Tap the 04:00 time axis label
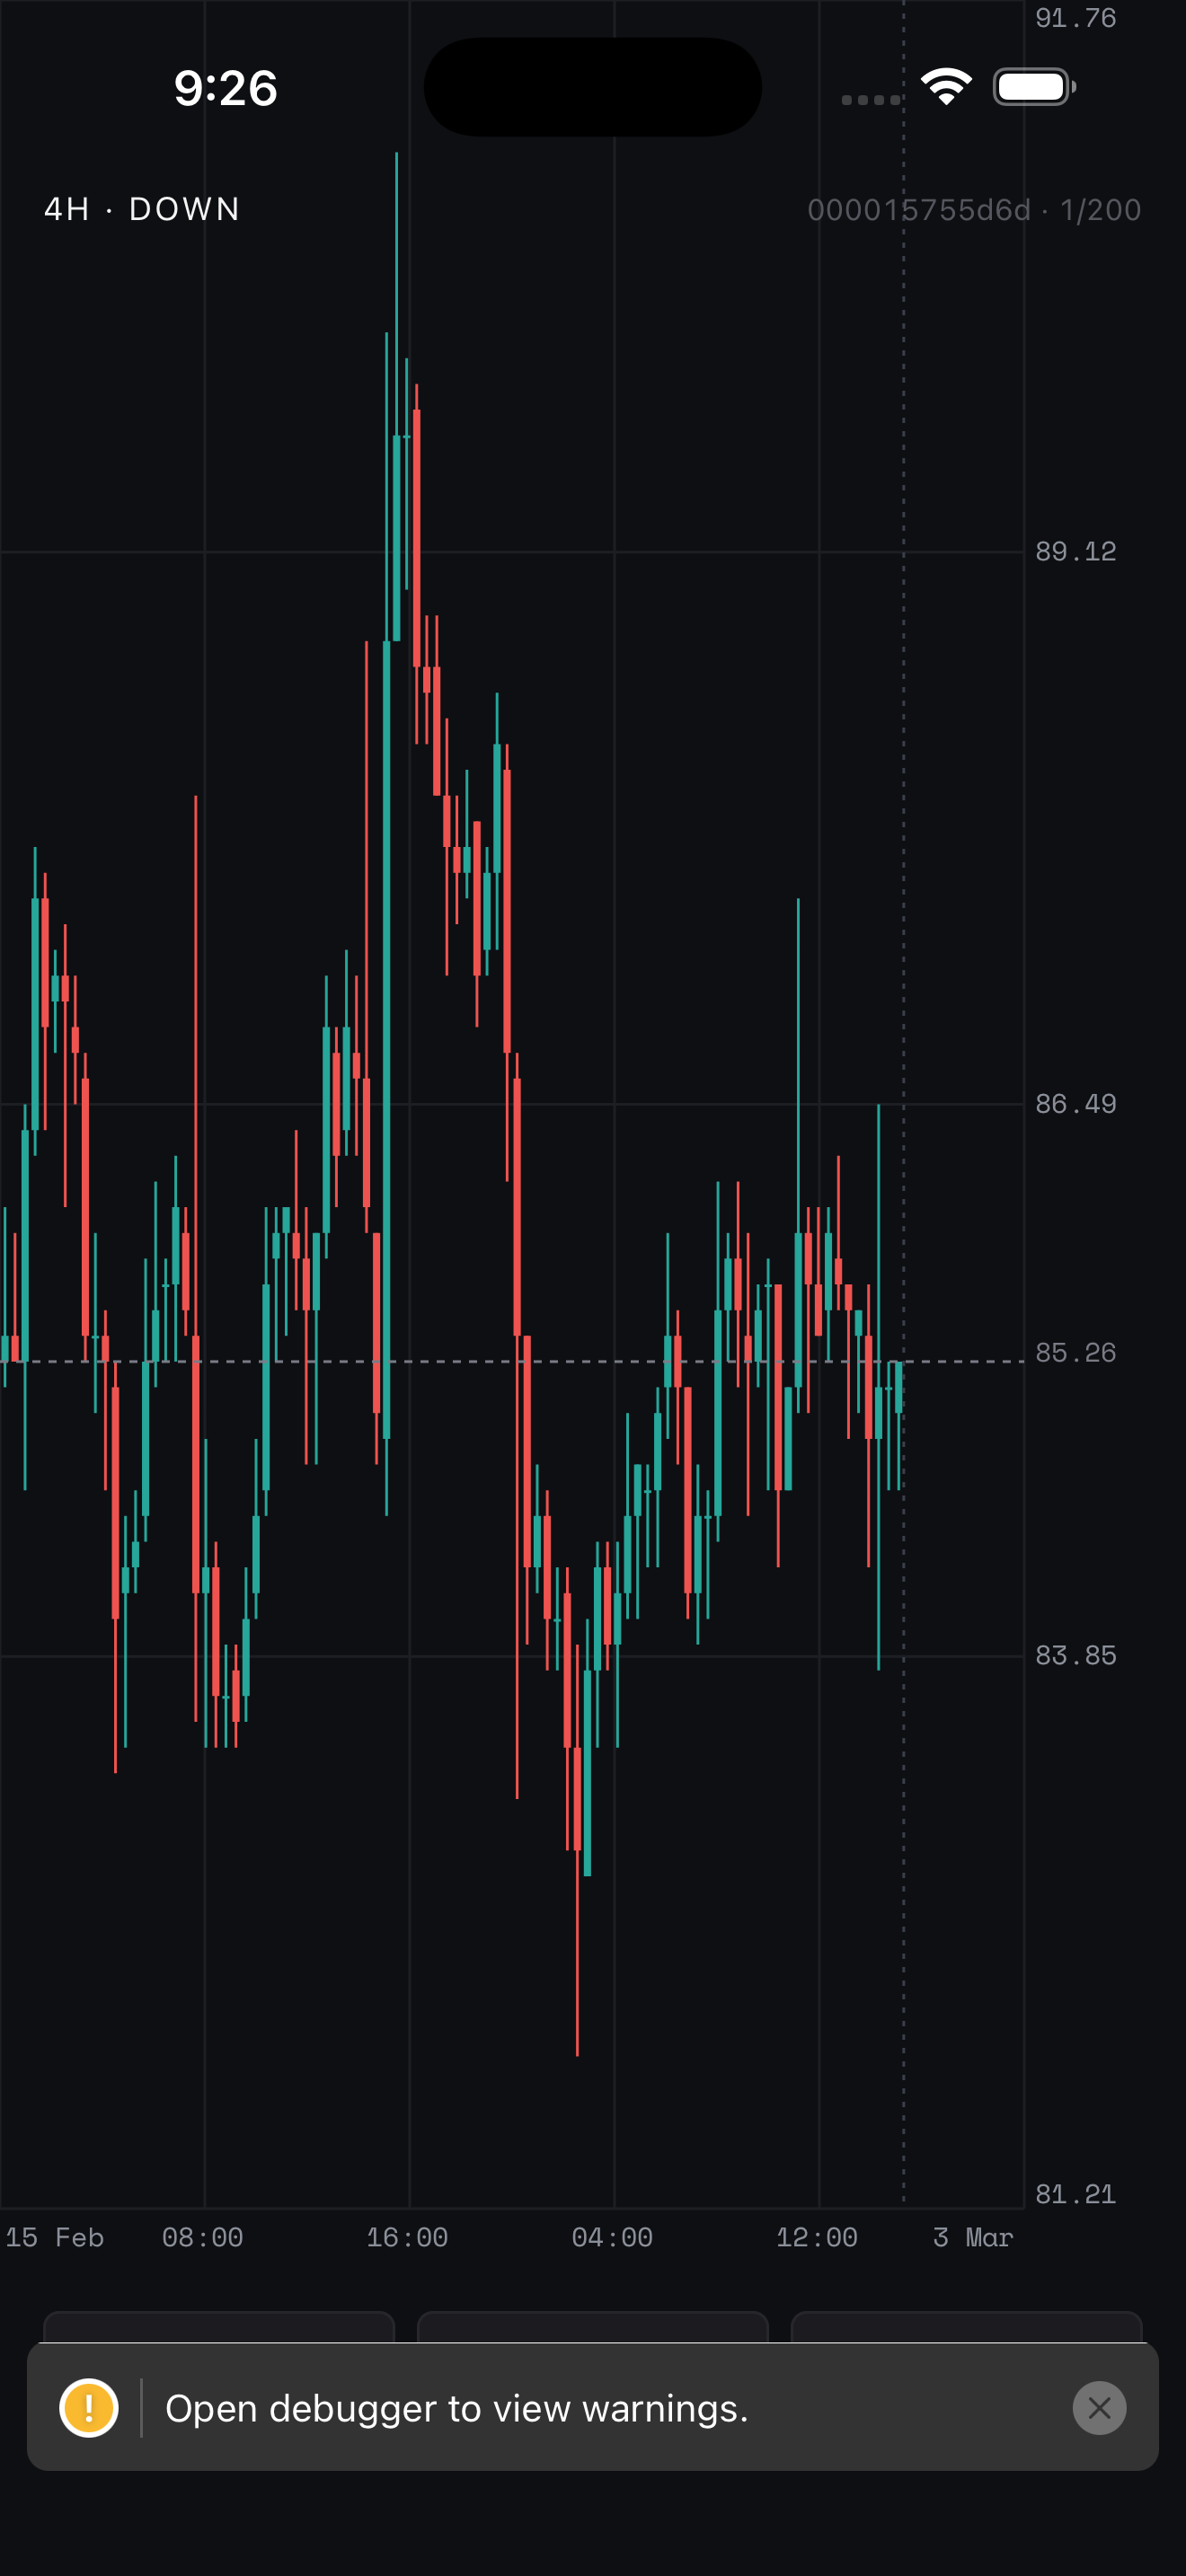Image resolution: width=1186 pixels, height=2576 pixels. tap(612, 2237)
